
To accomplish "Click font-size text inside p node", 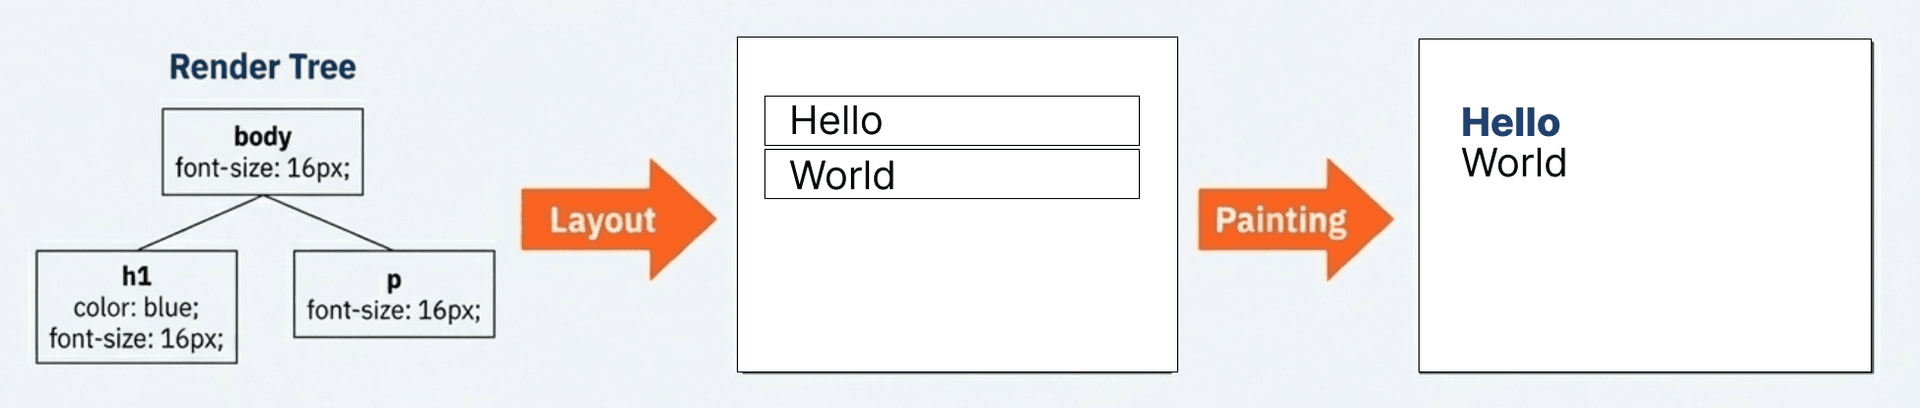I will pyautogui.click(x=394, y=310).
